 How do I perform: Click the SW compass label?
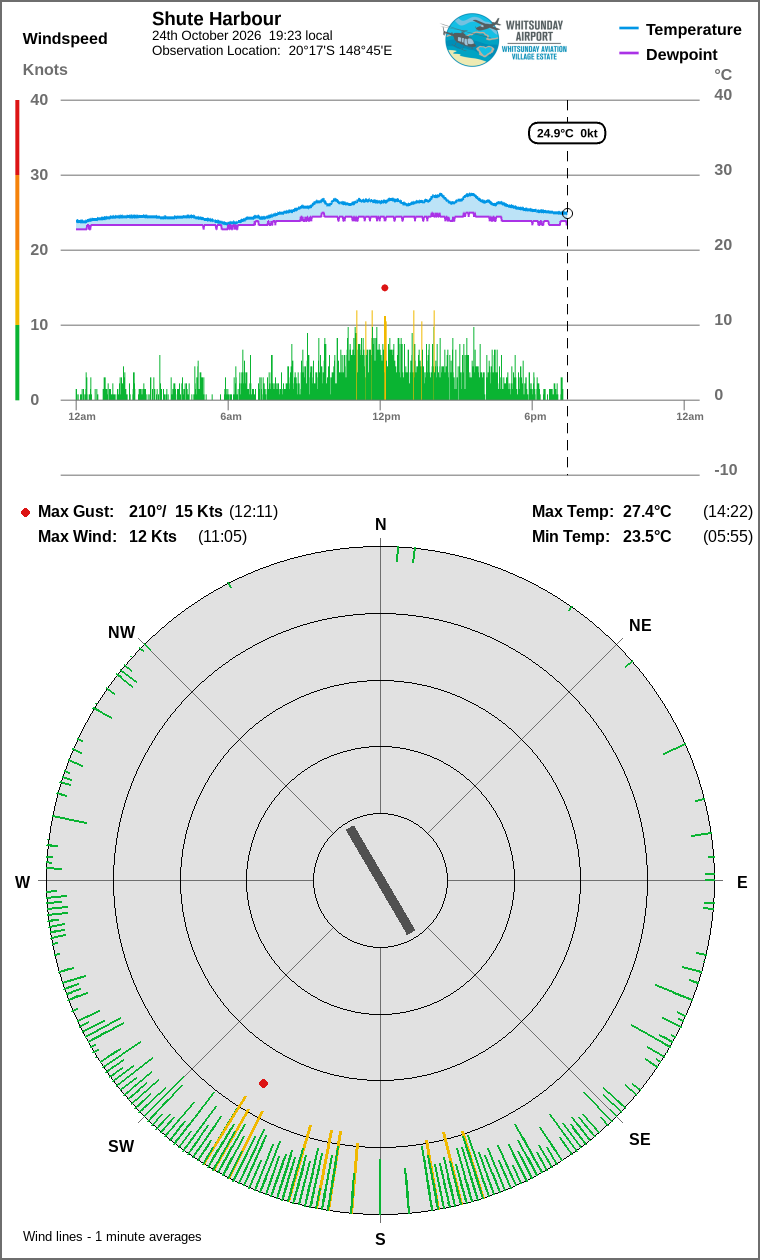(121, 1147)
